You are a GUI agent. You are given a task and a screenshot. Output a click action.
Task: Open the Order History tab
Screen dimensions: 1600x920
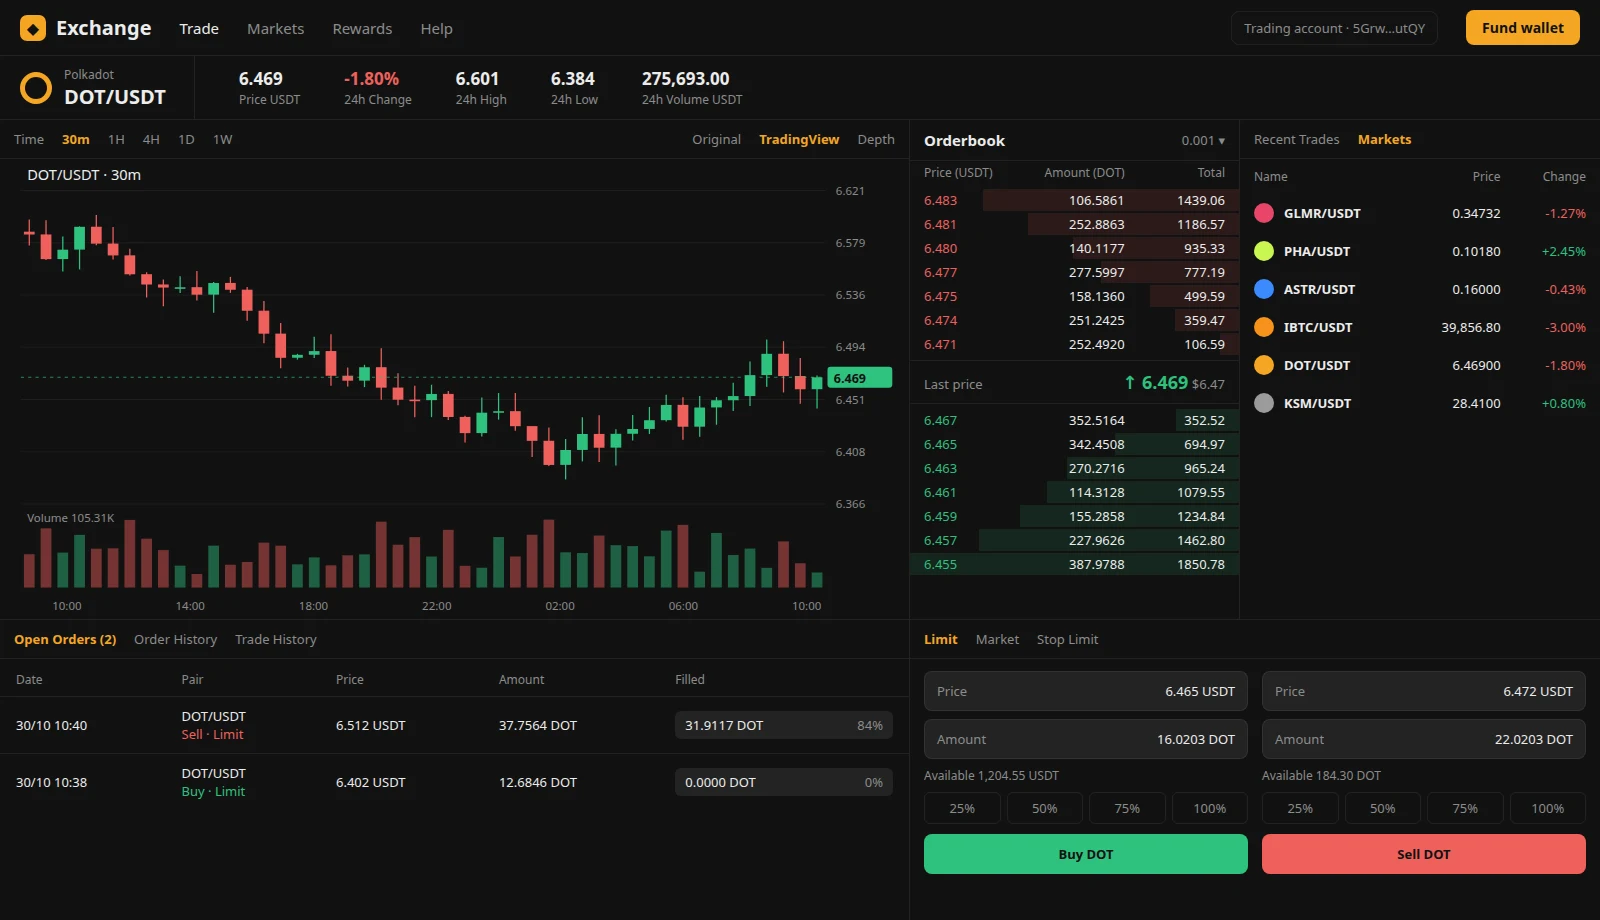click(x=175, y=640)
